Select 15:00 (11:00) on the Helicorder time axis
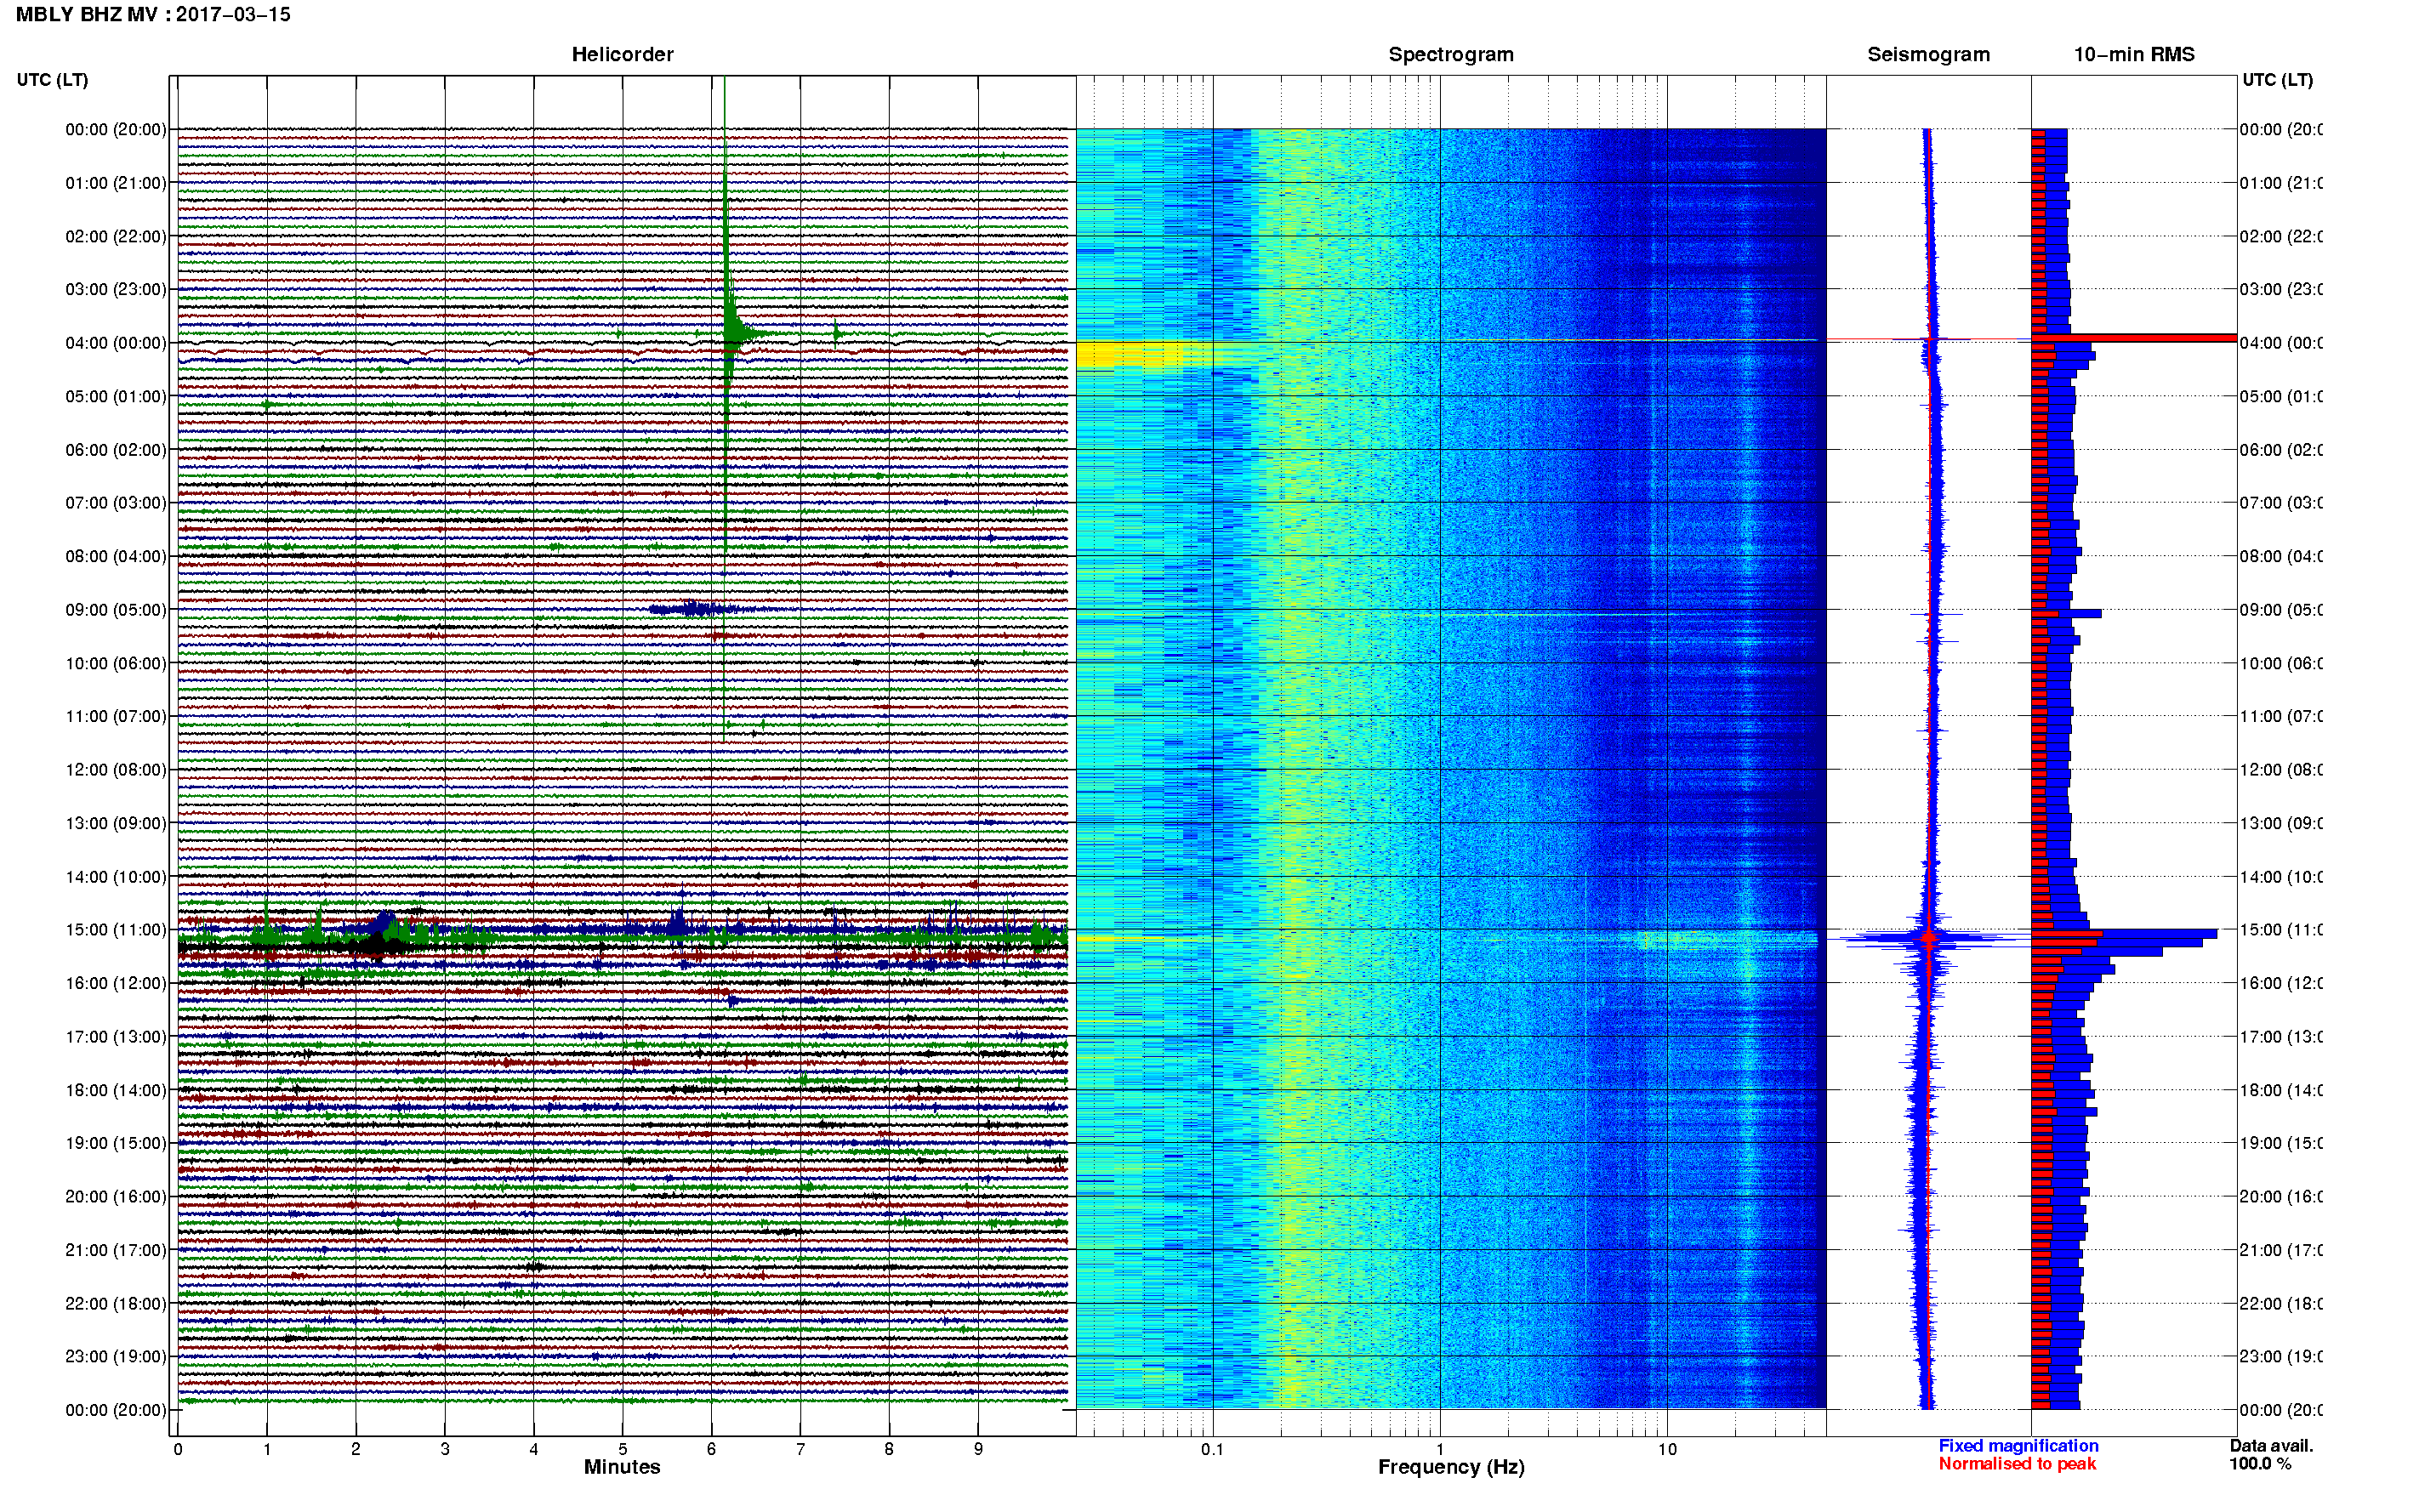 pos(116,930)
